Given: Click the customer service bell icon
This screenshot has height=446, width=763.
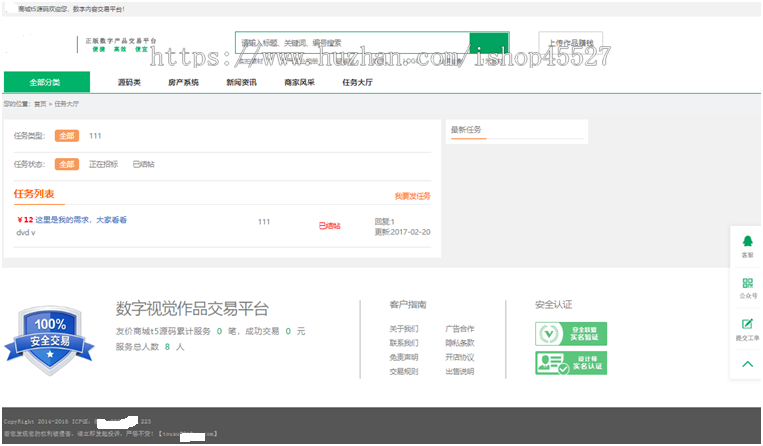Looking at the screenshot, I should click(747, 241).
